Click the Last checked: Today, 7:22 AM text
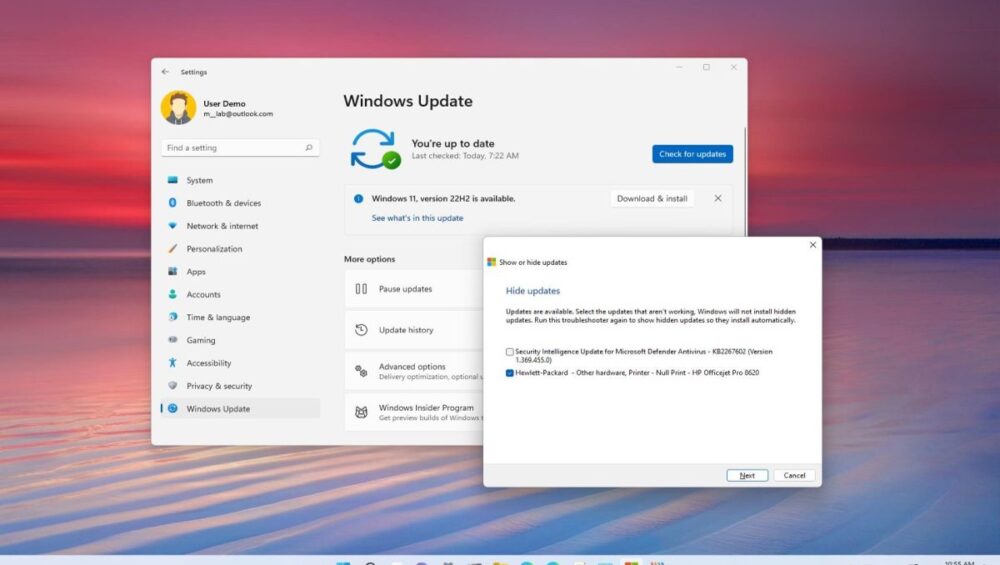1000x565 pixels. (x=465, y=156)
